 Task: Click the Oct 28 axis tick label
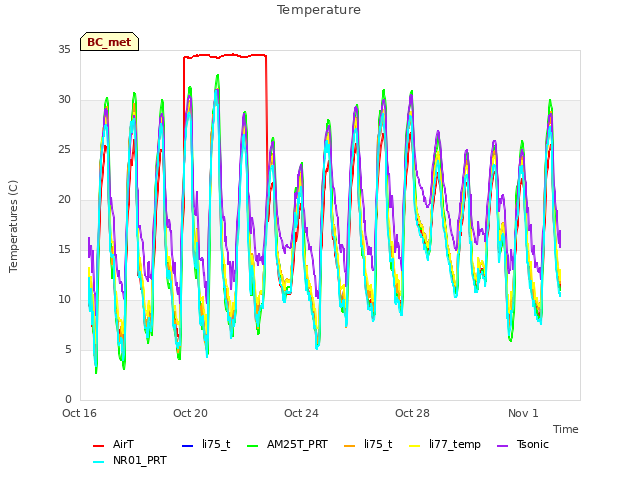coord(412,413)
